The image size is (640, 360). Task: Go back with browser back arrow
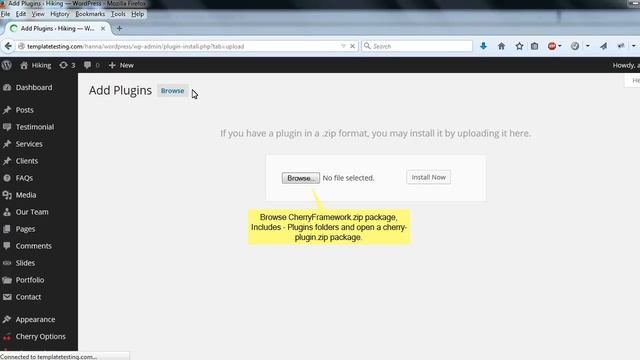tap(8, 46)
